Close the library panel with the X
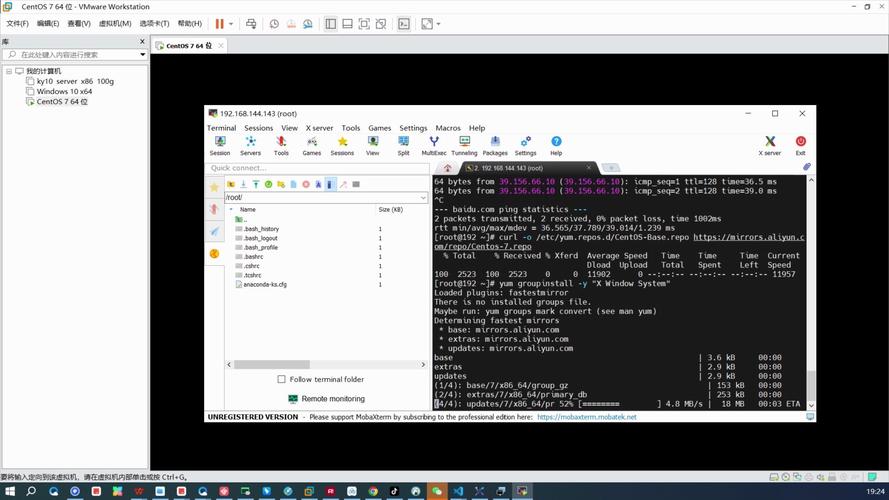Image resolution: width=889 pixels, height=500 pixels. click(x=142, y=41)
